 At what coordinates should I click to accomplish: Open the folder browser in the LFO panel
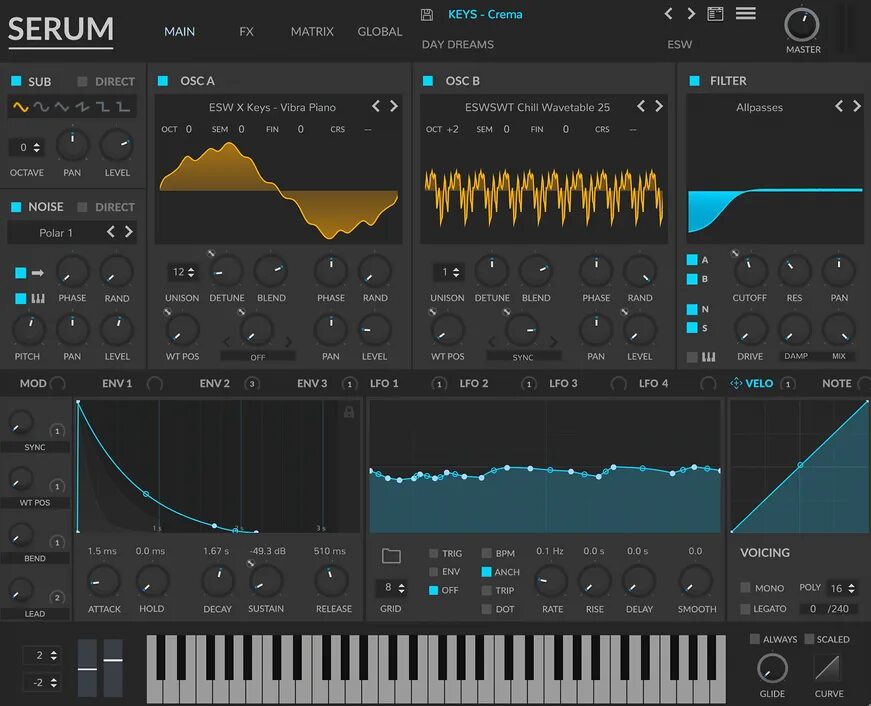(391, 554)
